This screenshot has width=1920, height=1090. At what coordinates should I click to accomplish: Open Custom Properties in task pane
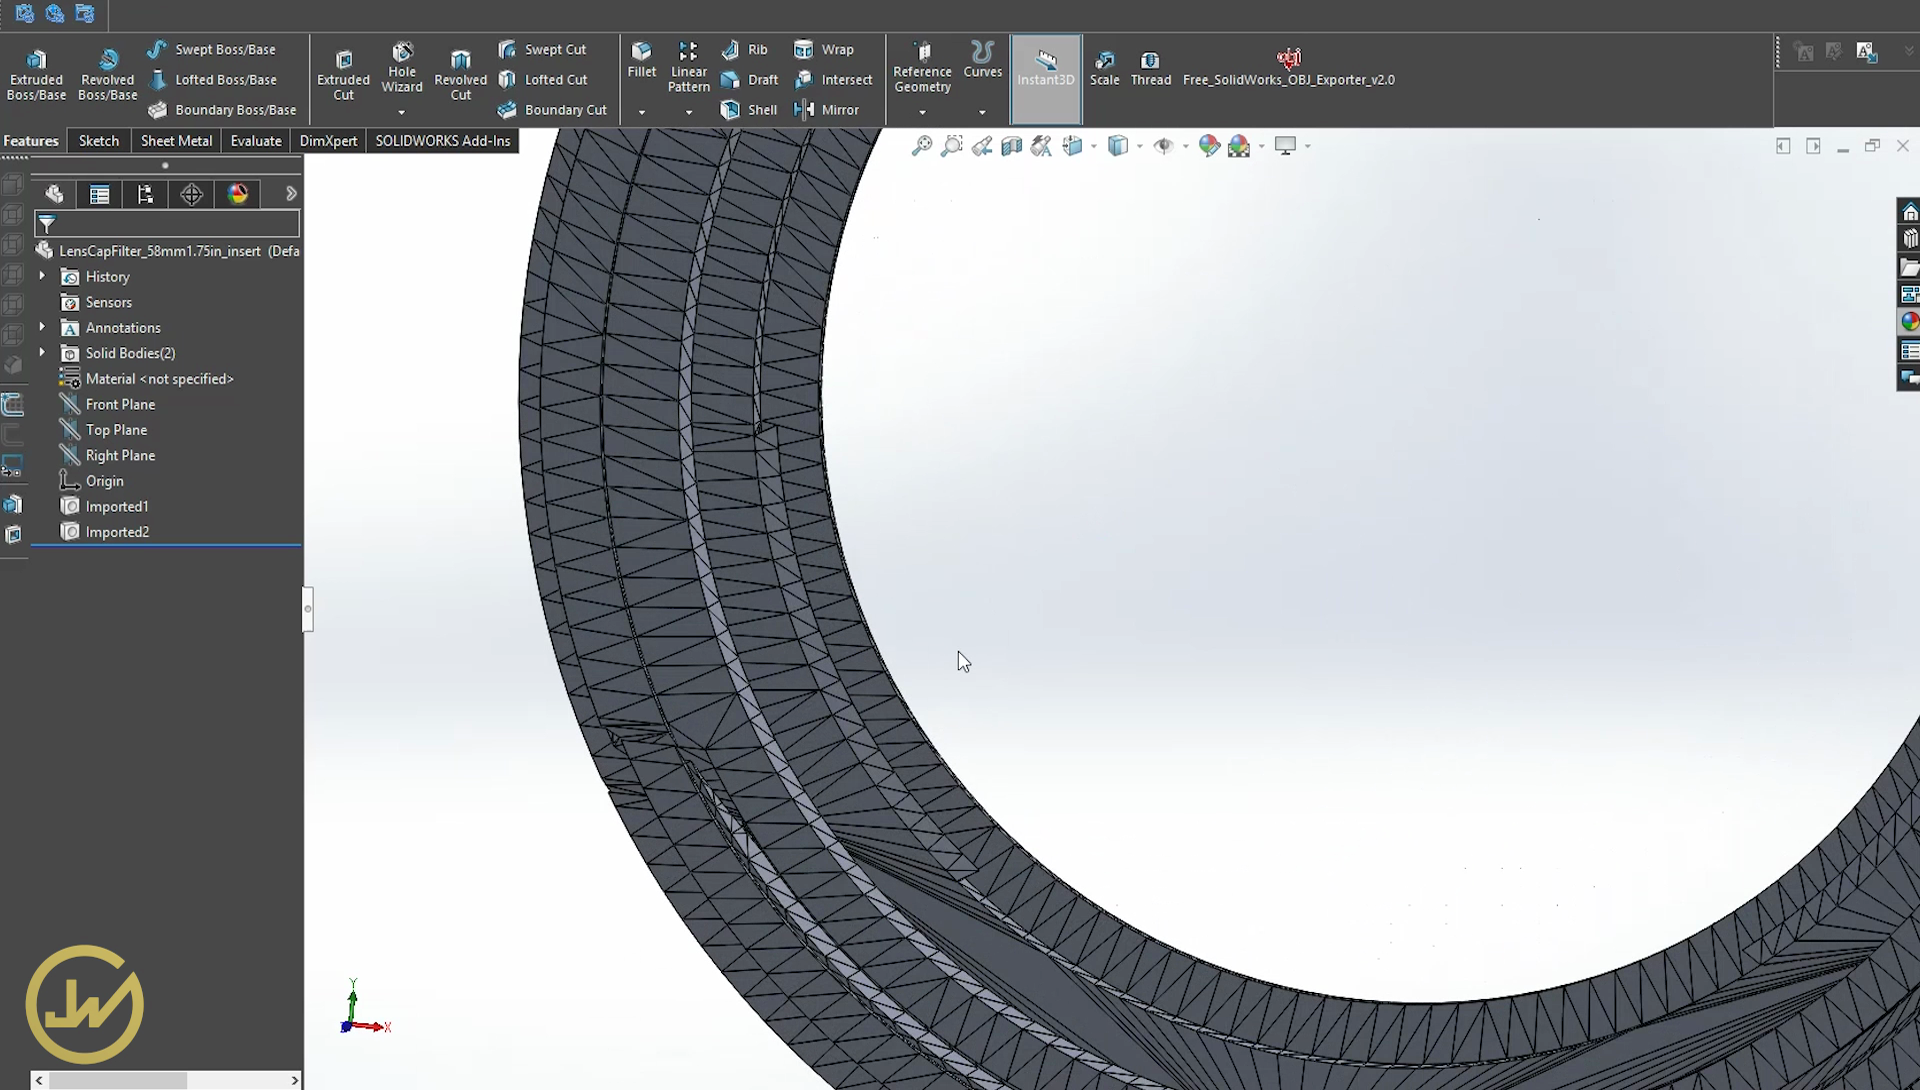click(1909, 351)
